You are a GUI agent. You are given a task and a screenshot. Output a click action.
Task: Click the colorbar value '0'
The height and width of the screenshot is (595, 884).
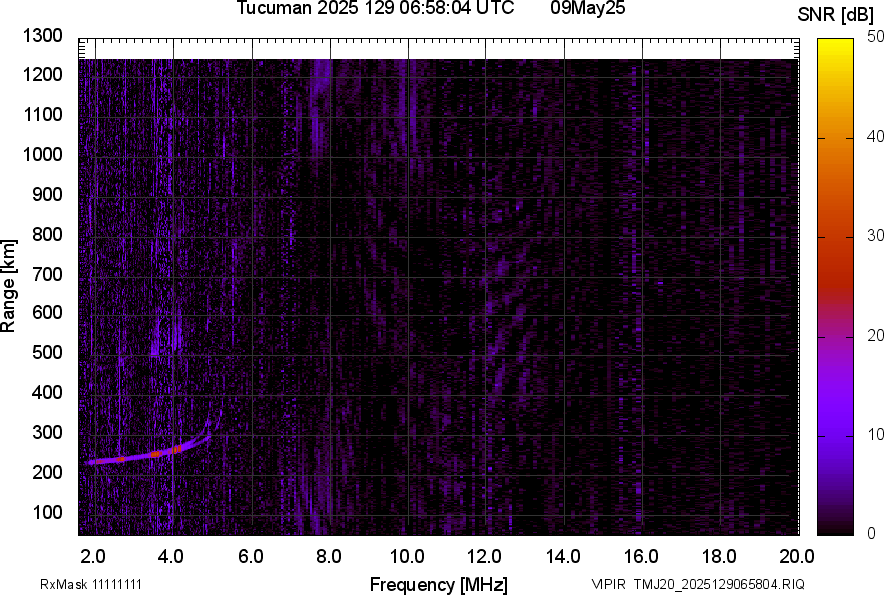[872, 533]
